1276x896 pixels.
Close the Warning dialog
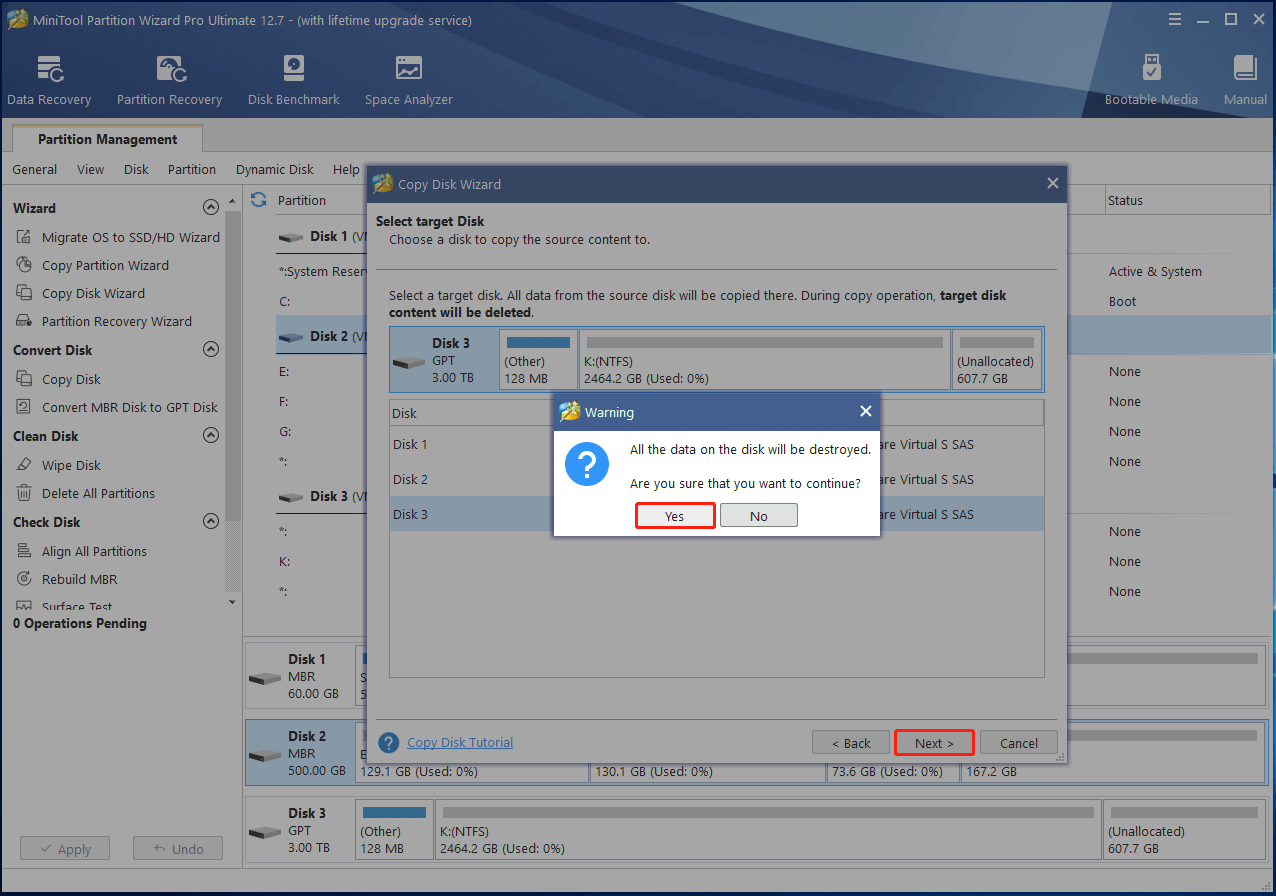click(866, 411)
